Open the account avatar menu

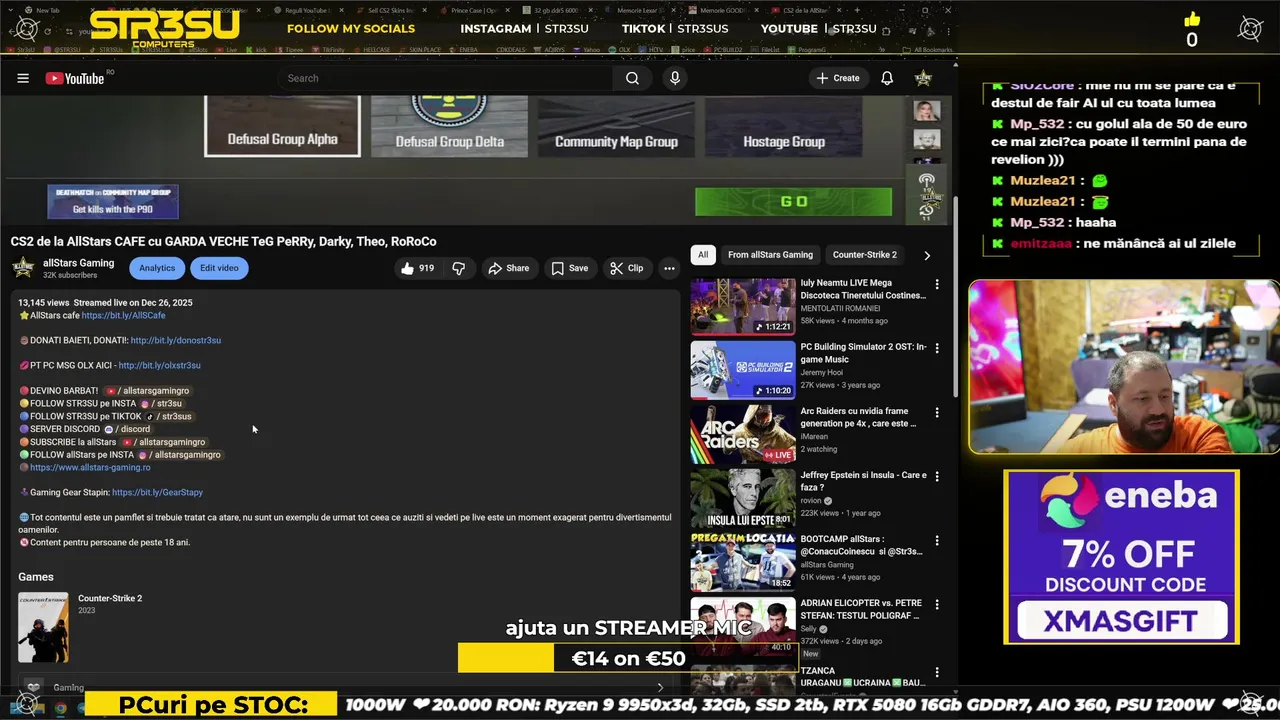point(924,78)
